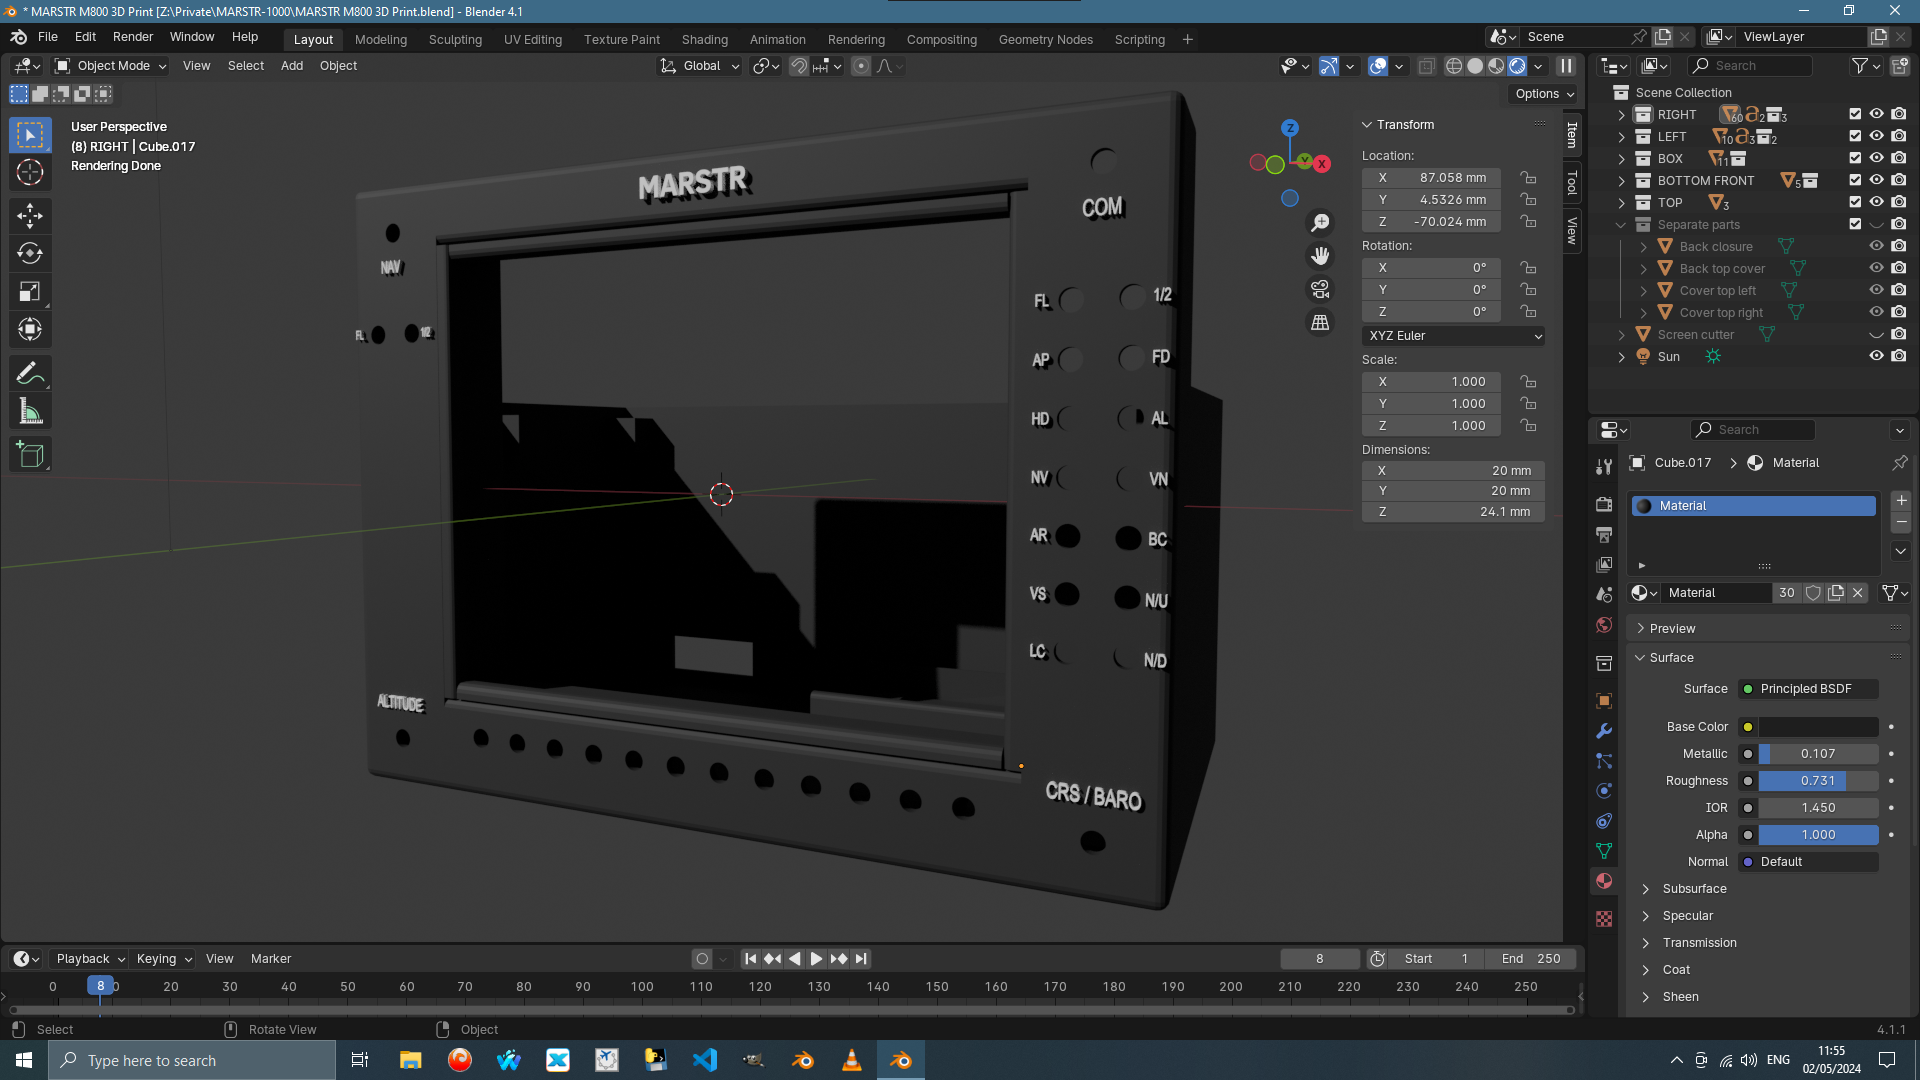Activate the Rotate tool

30,253
